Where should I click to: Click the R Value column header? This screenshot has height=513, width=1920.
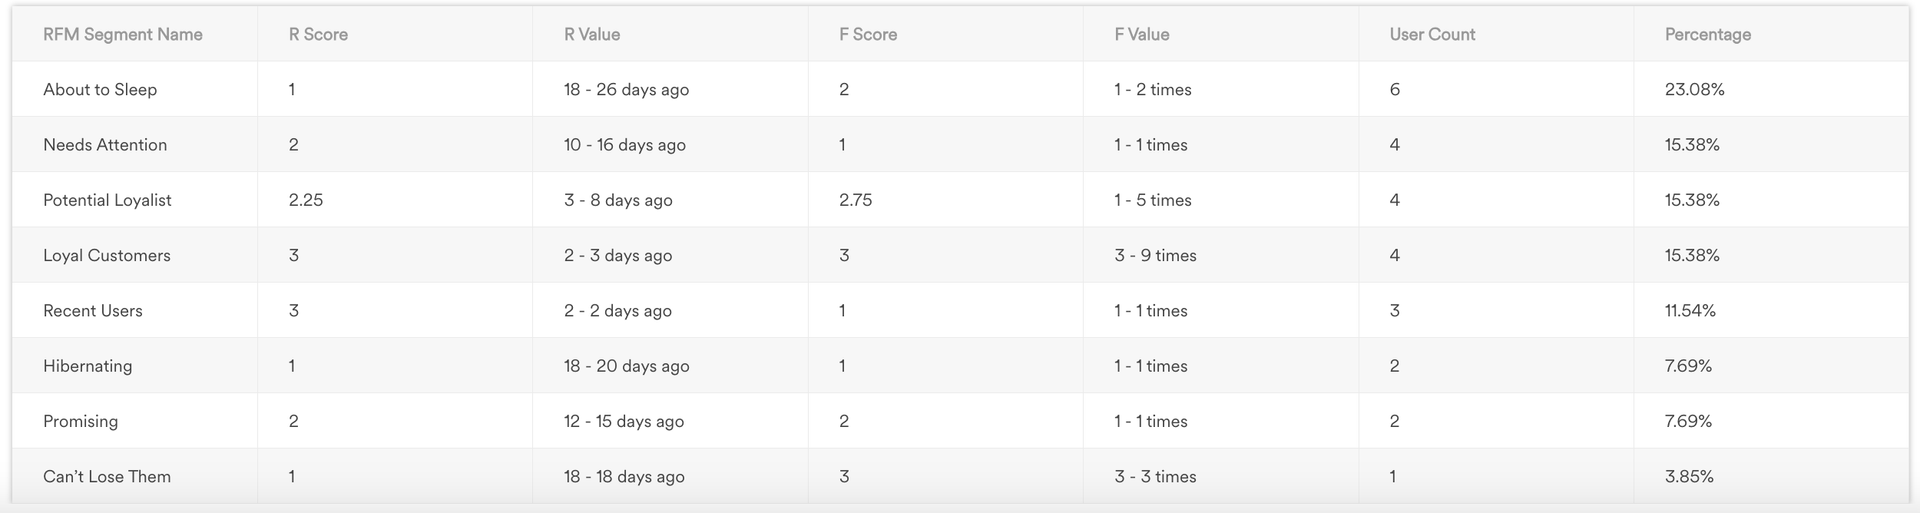click(x=592, y=34)
